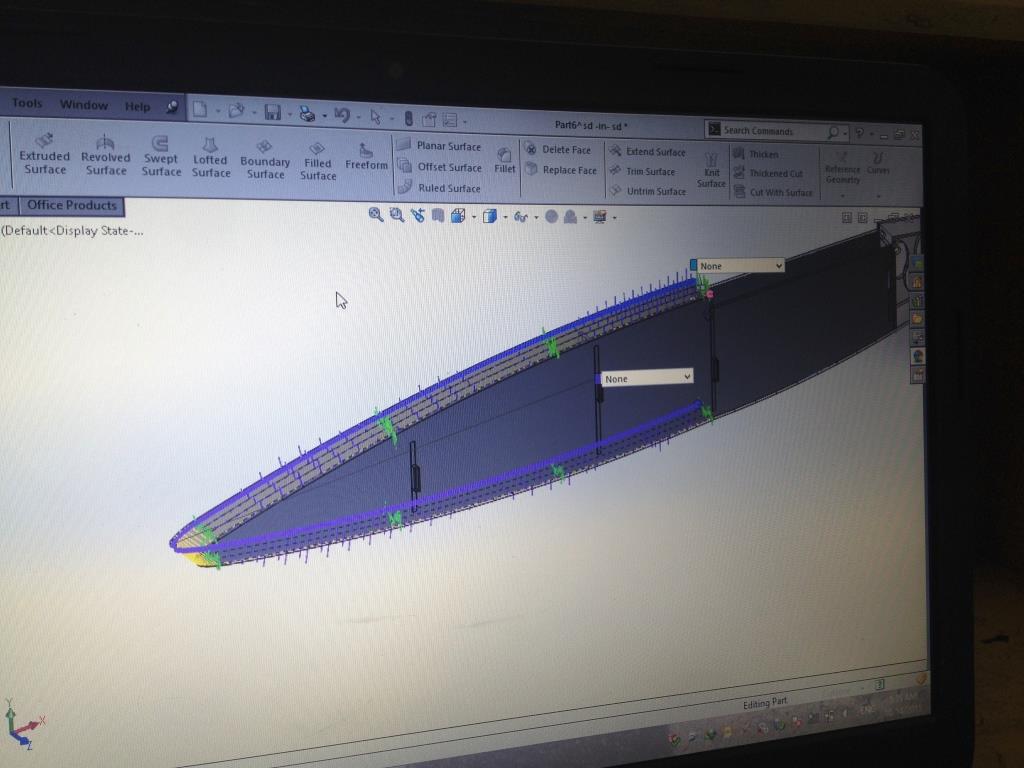This screenshot has width=1024, height=768.
Task: Open the Window menu
Action: pyautogui.click(x=84, y=104)
